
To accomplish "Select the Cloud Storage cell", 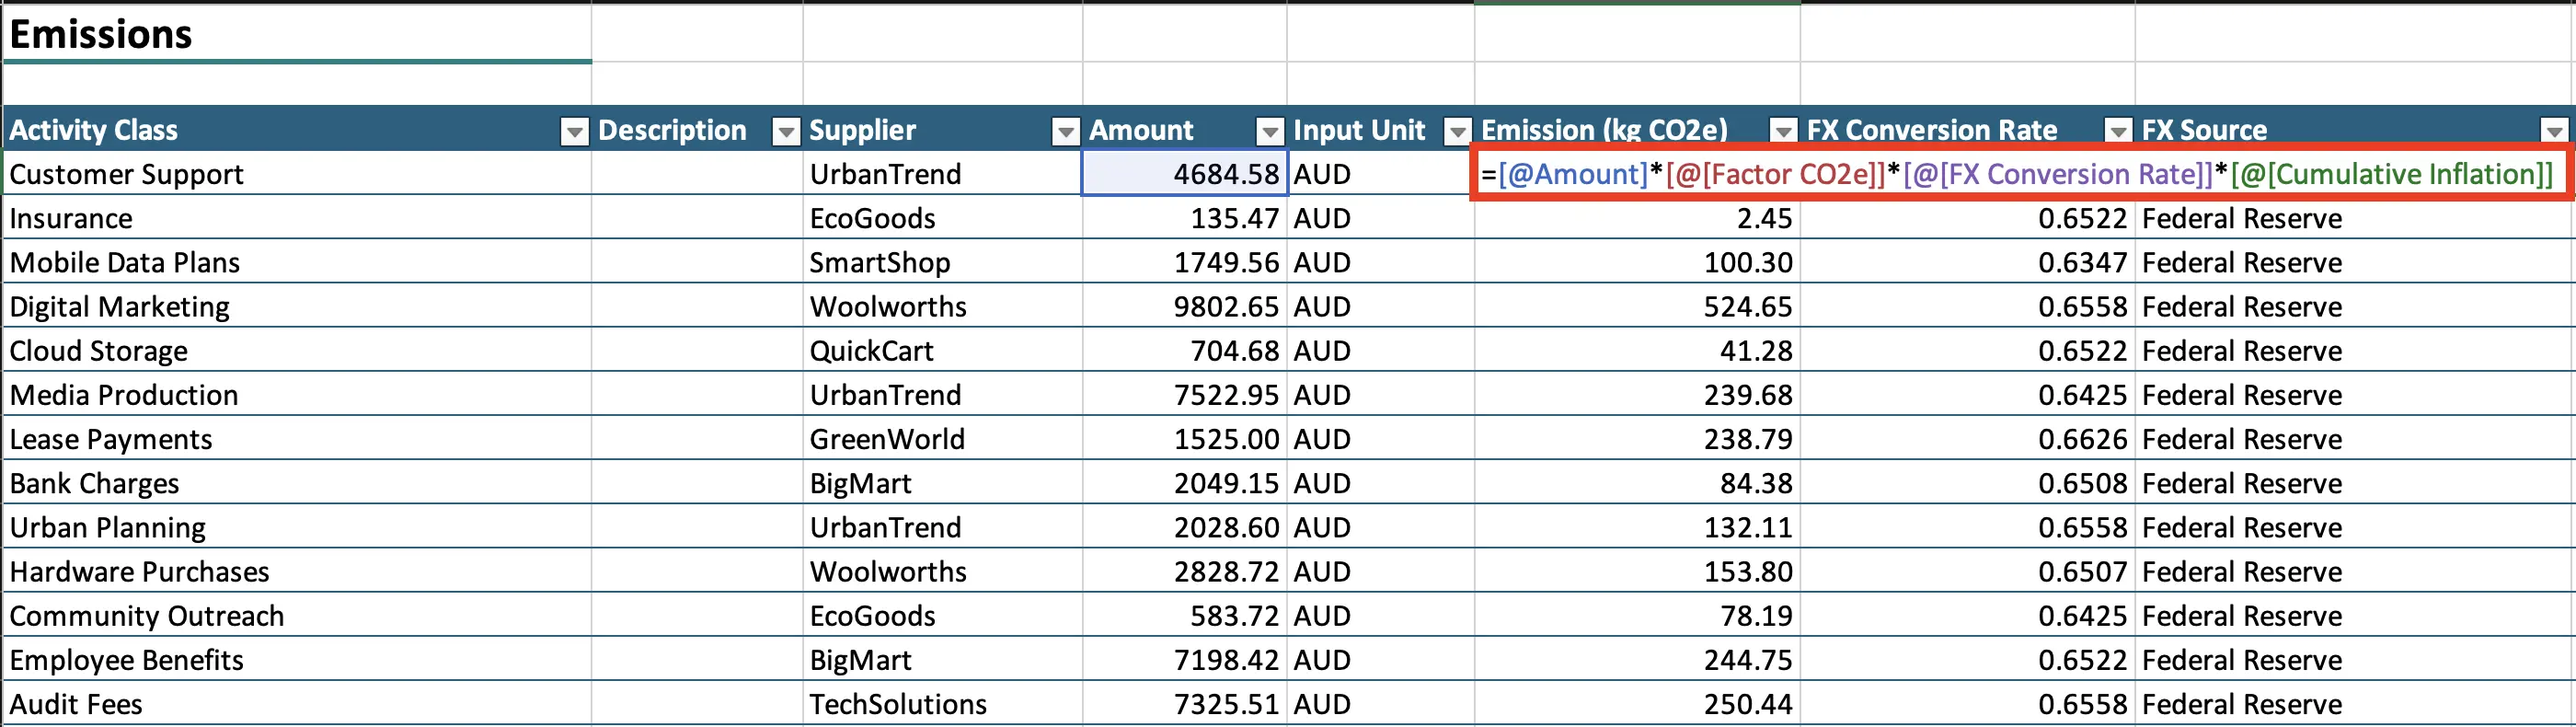I will click(297, 350).
